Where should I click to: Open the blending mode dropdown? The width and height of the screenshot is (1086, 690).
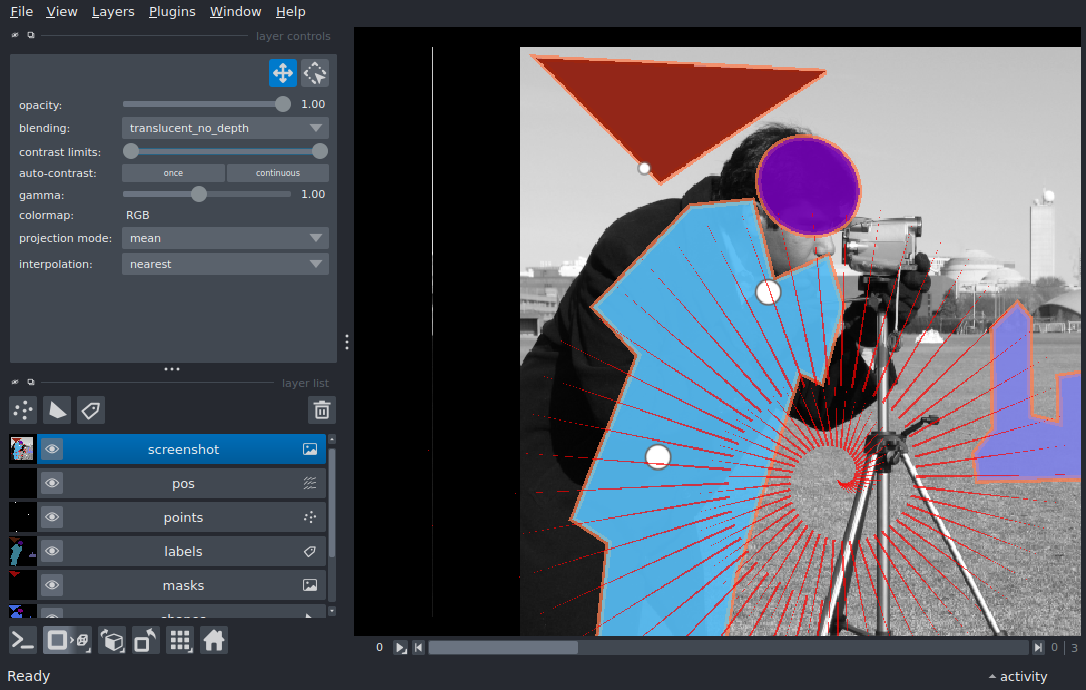point(225,128)
